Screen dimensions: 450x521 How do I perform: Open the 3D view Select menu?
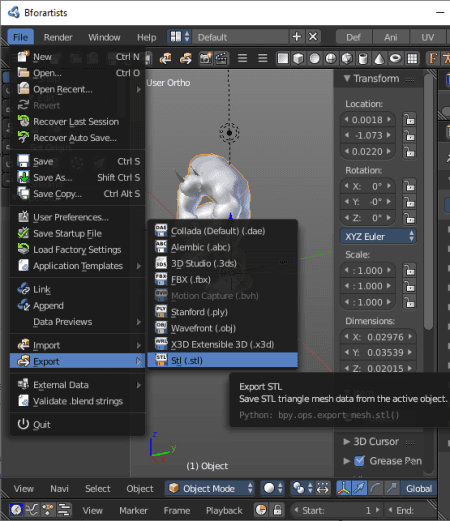(x=97, y=488)
